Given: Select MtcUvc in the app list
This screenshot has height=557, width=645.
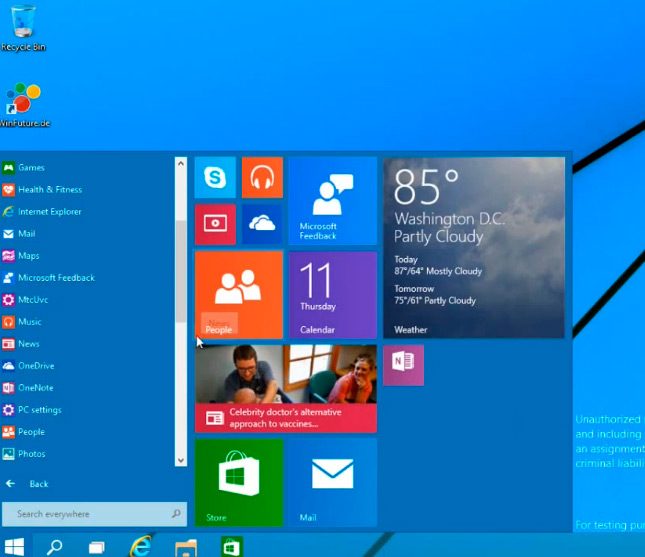Looking at the screenshot, I should 87,299.
